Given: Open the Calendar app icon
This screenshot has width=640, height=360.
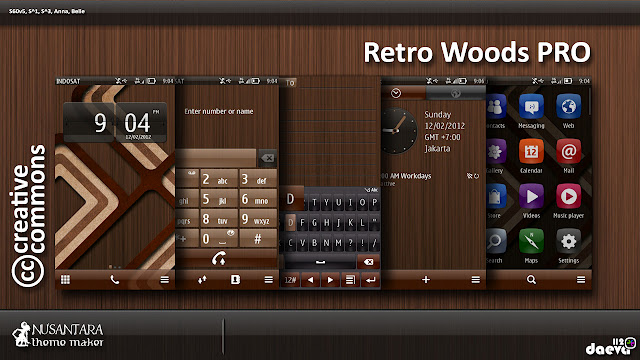Looking at the screenshot, I should (x=531, y=151).
